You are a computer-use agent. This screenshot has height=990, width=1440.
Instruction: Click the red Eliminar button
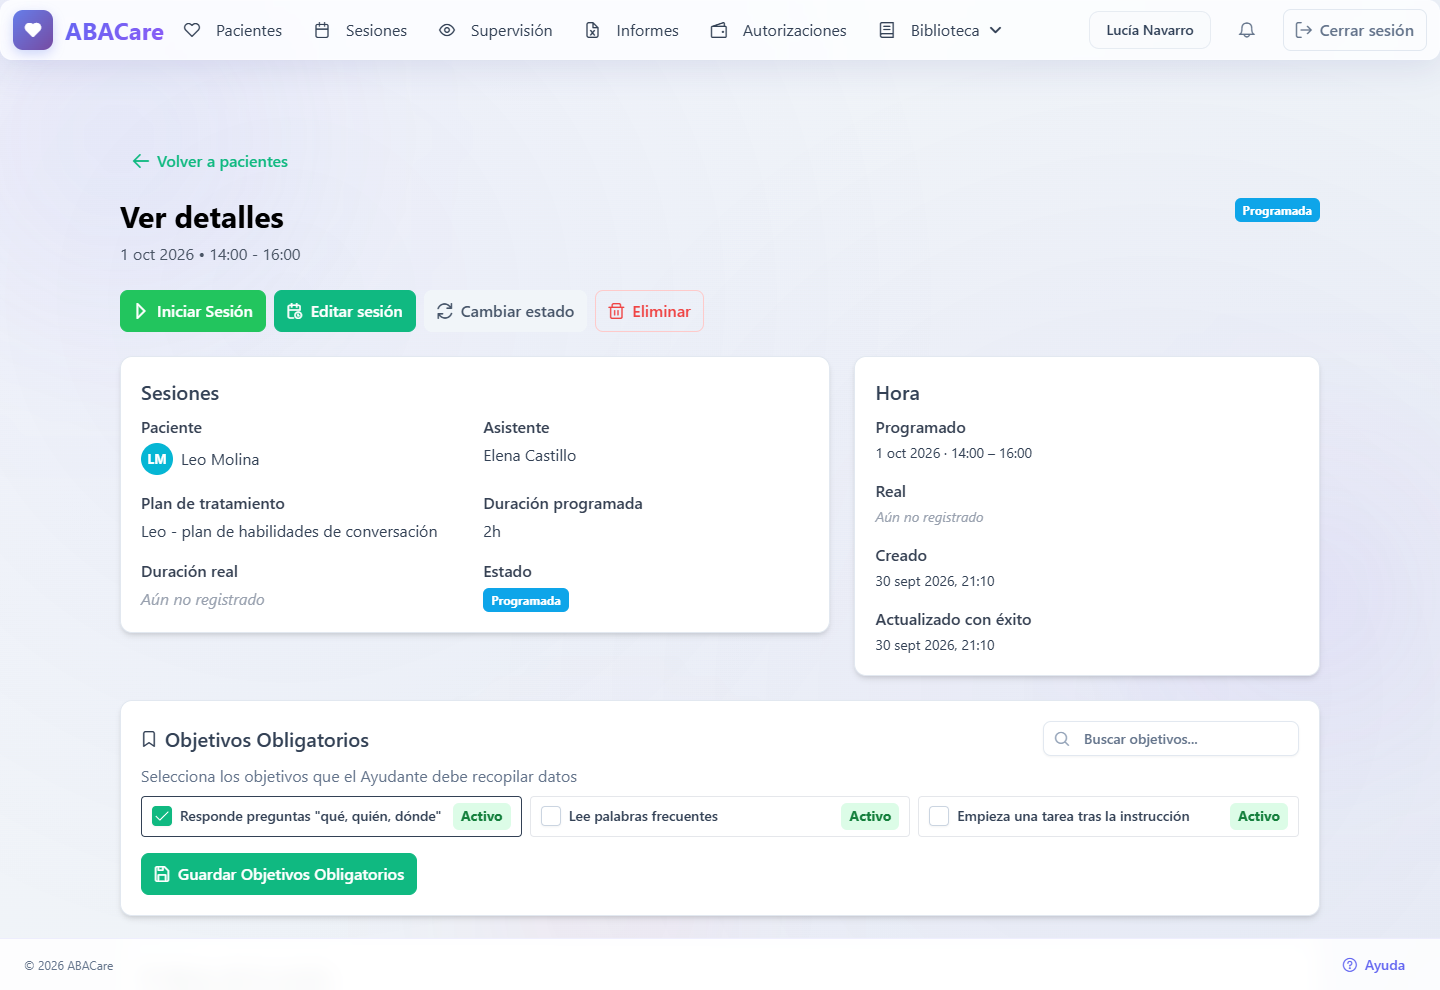click(650, 311)
